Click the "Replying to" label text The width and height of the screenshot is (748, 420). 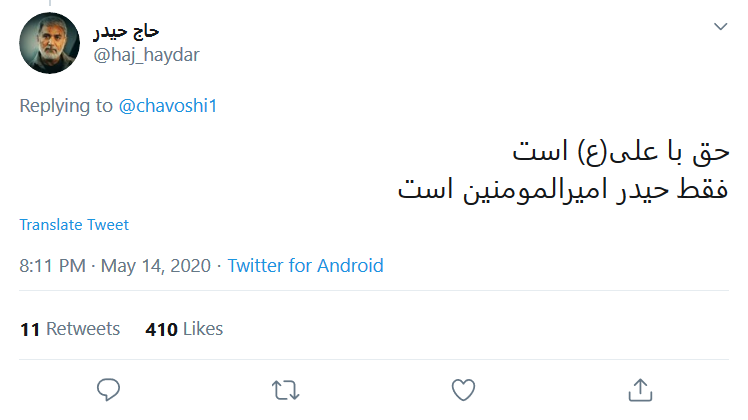[x=66, y=107]
